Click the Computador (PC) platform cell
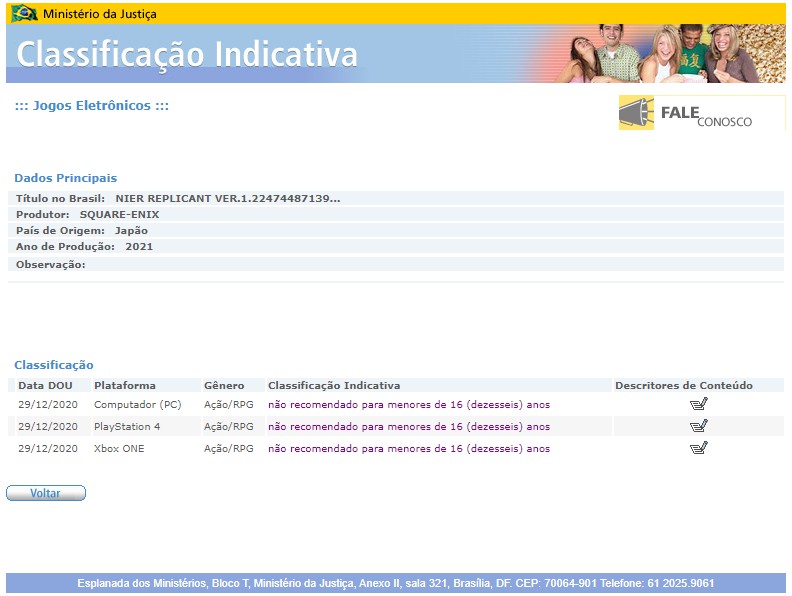This screenshot has width=792, height=596. [137, 405]
